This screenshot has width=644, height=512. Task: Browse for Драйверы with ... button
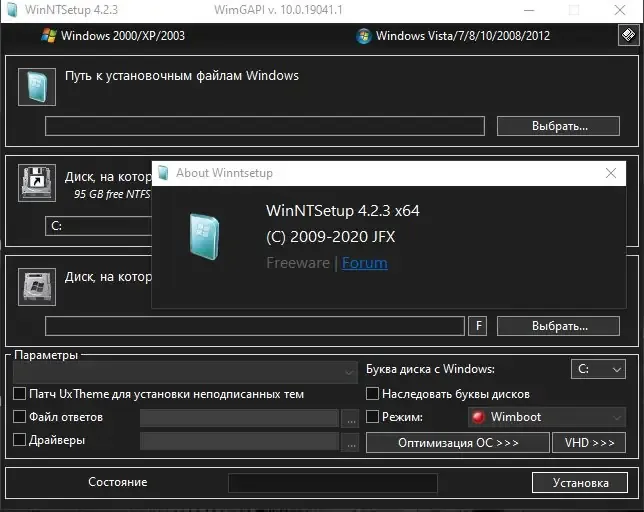[350, 442]
